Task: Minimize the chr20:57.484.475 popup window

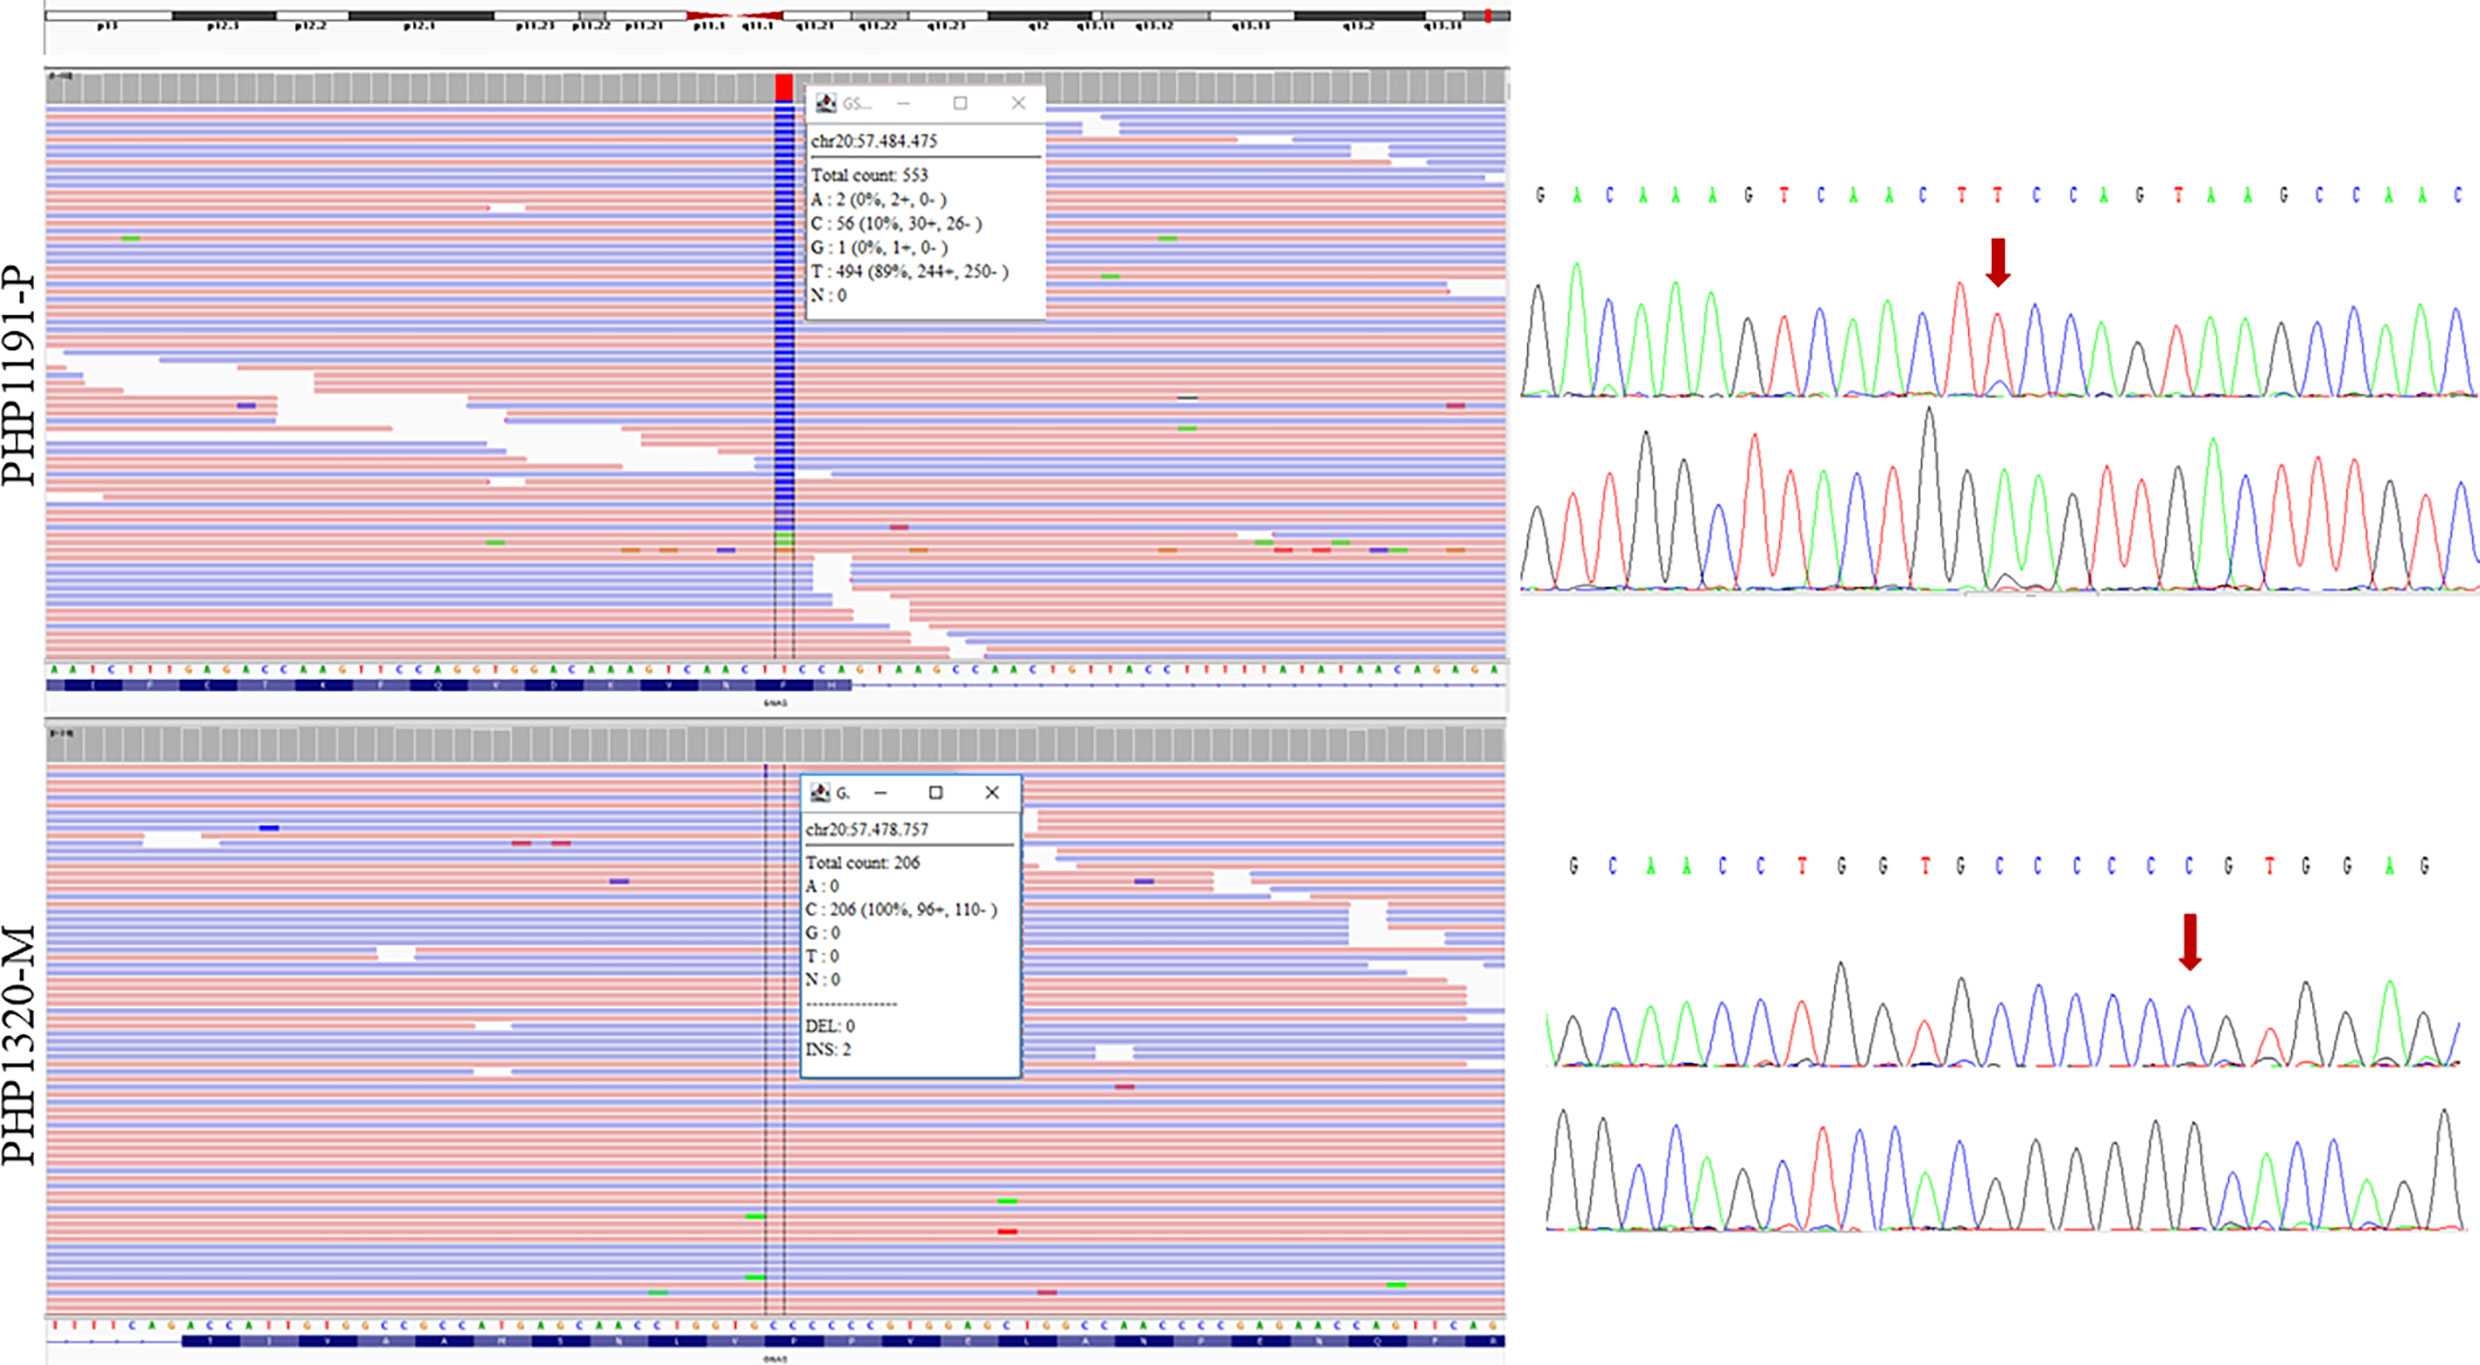Action: [903, 103]
